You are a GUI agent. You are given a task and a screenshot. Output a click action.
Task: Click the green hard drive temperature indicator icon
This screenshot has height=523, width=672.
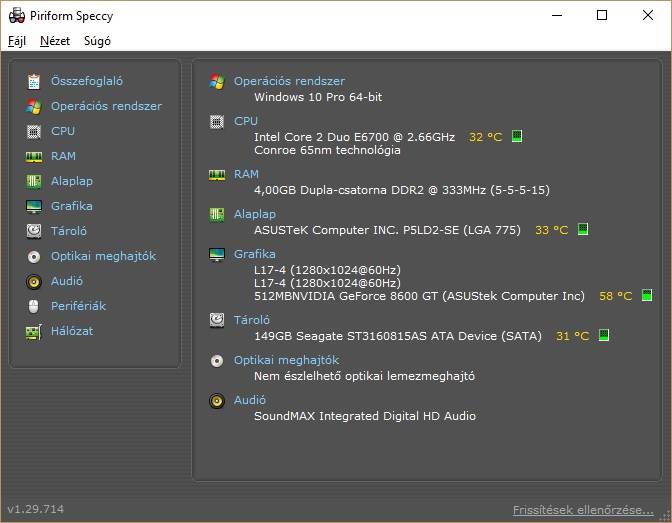pyautogui.click(x=604, y=335)
